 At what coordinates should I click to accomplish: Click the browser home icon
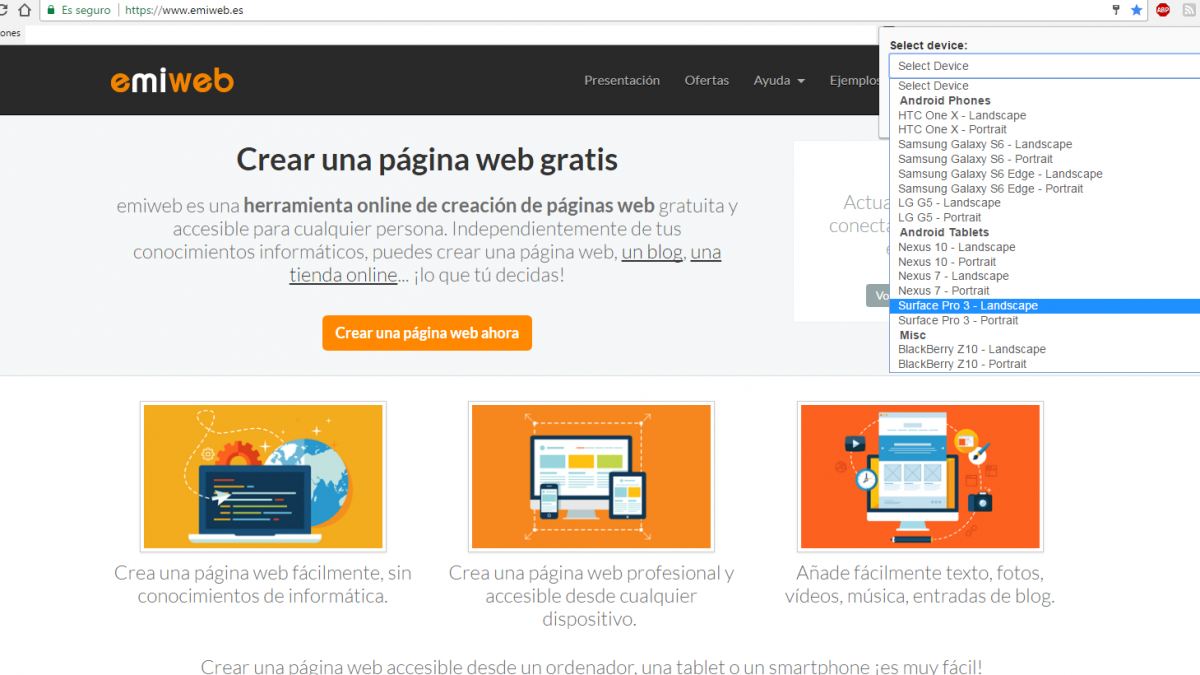[x=25, y=10]
